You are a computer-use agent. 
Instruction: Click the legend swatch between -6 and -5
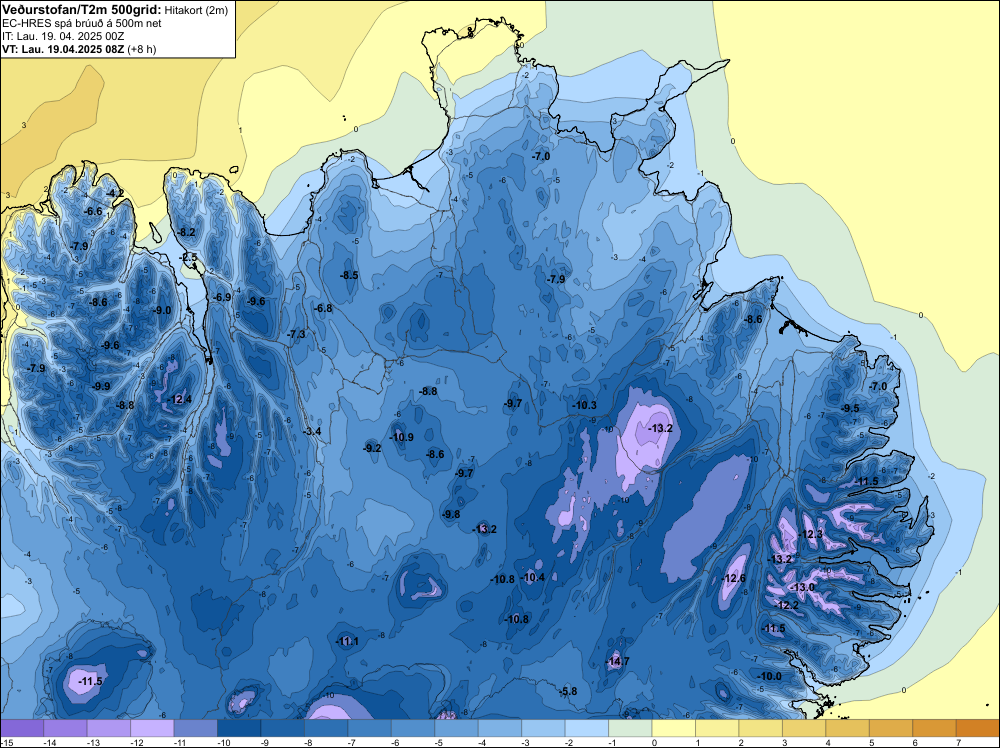click(413, 728)
